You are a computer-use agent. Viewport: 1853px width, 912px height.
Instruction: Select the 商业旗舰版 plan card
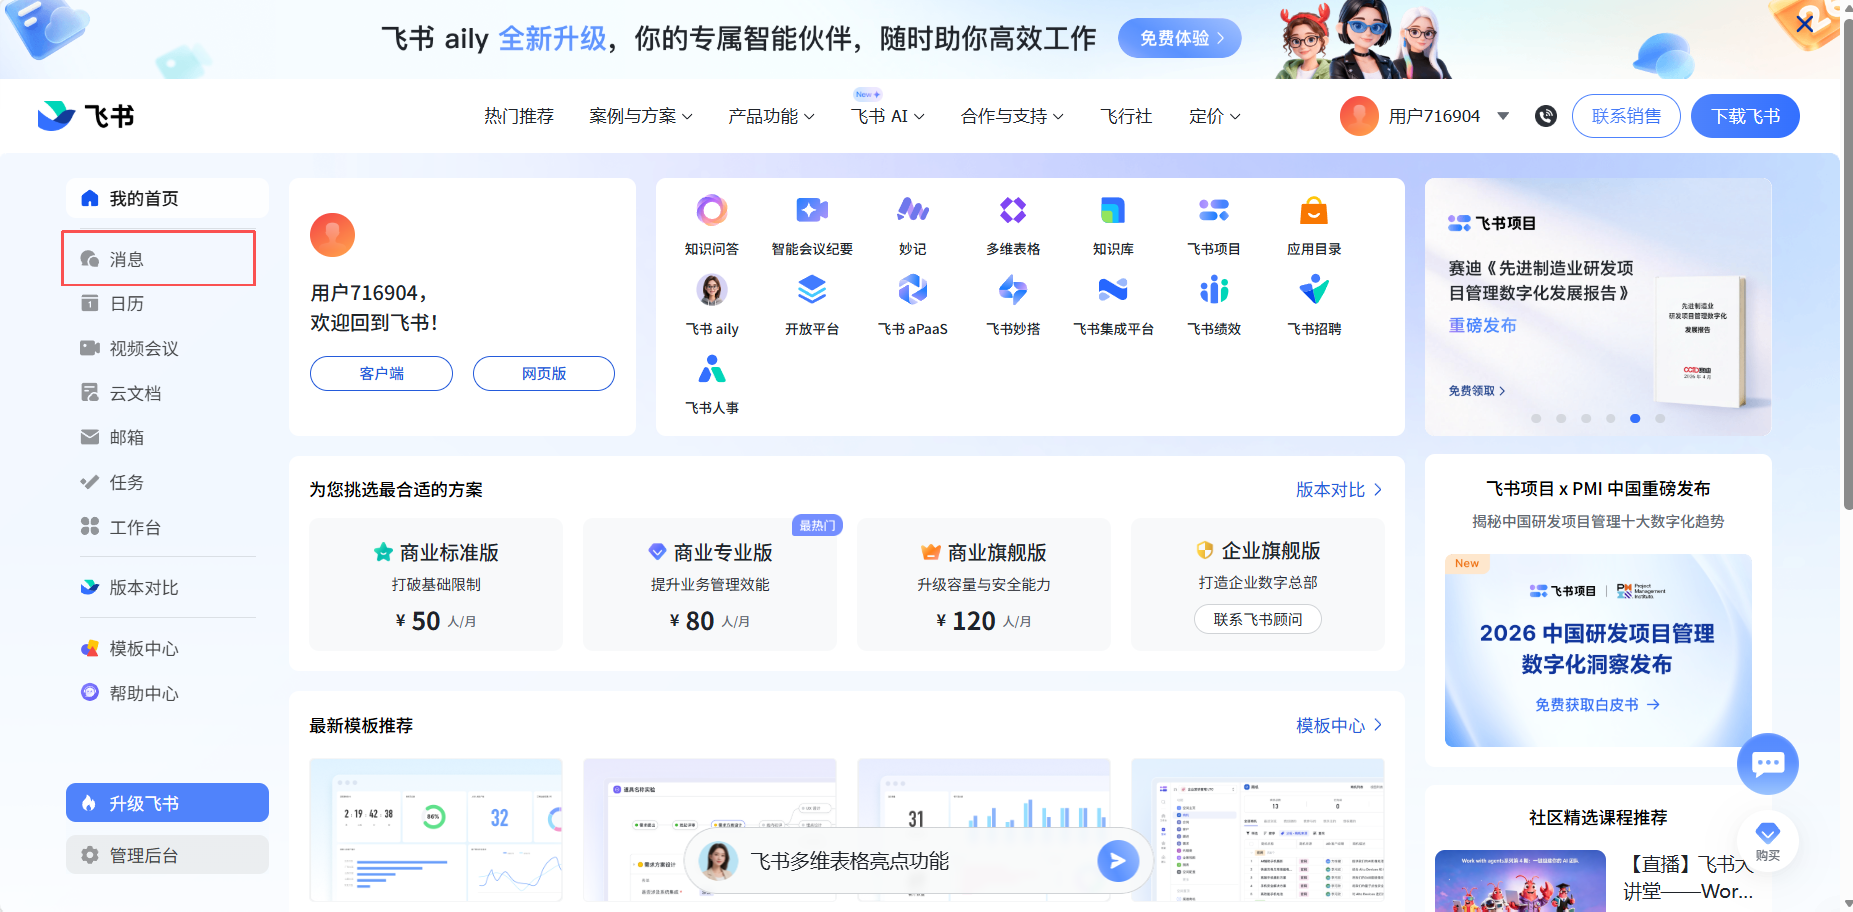click(984, 584)
